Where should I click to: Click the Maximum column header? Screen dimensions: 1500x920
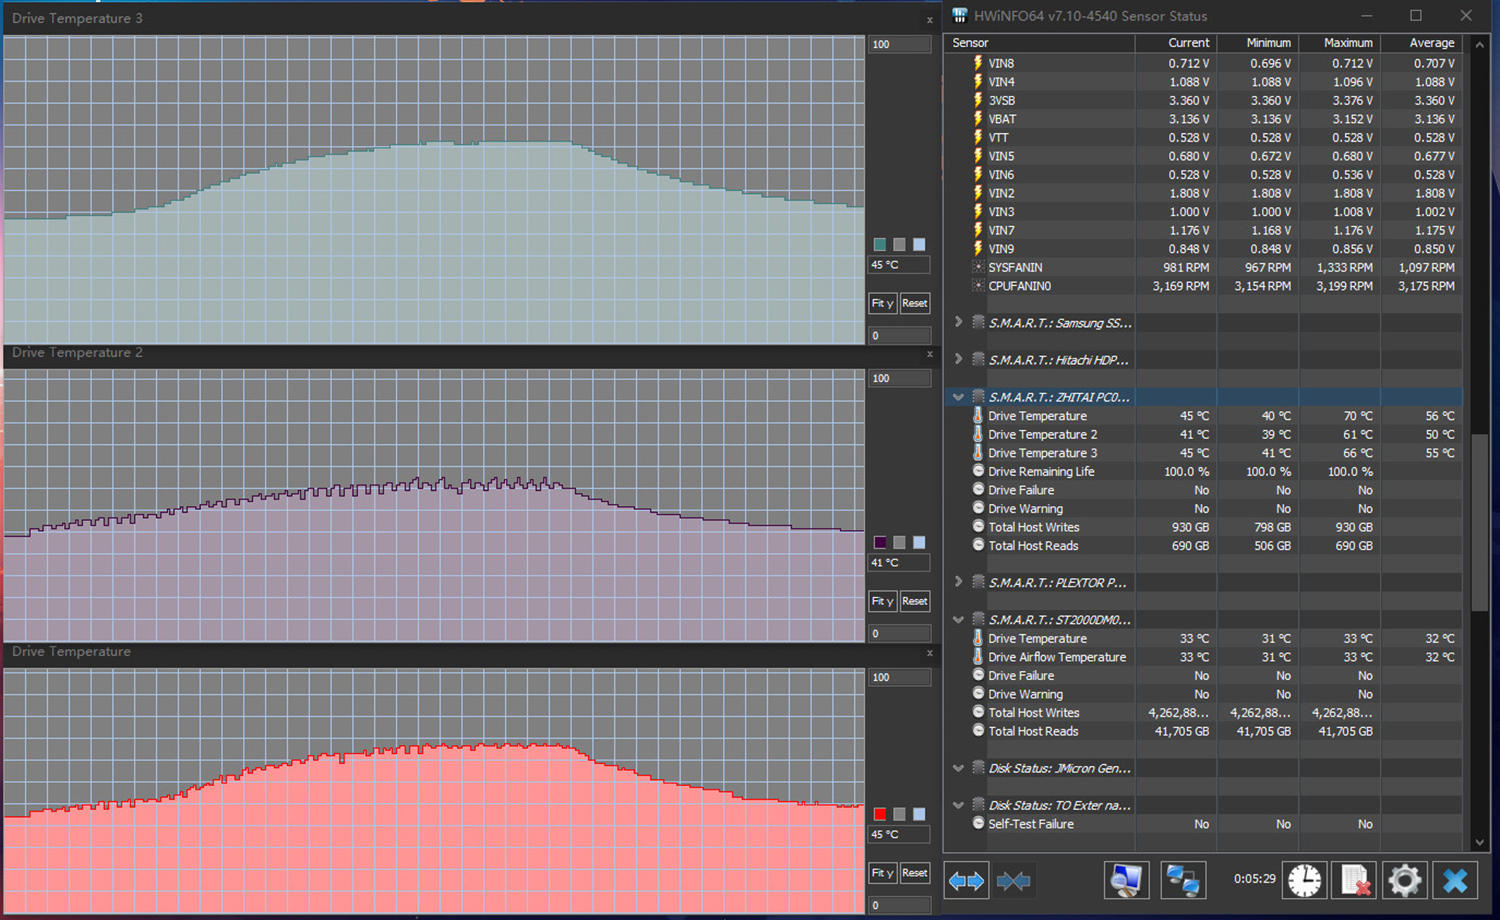[x=1339, y=43]
